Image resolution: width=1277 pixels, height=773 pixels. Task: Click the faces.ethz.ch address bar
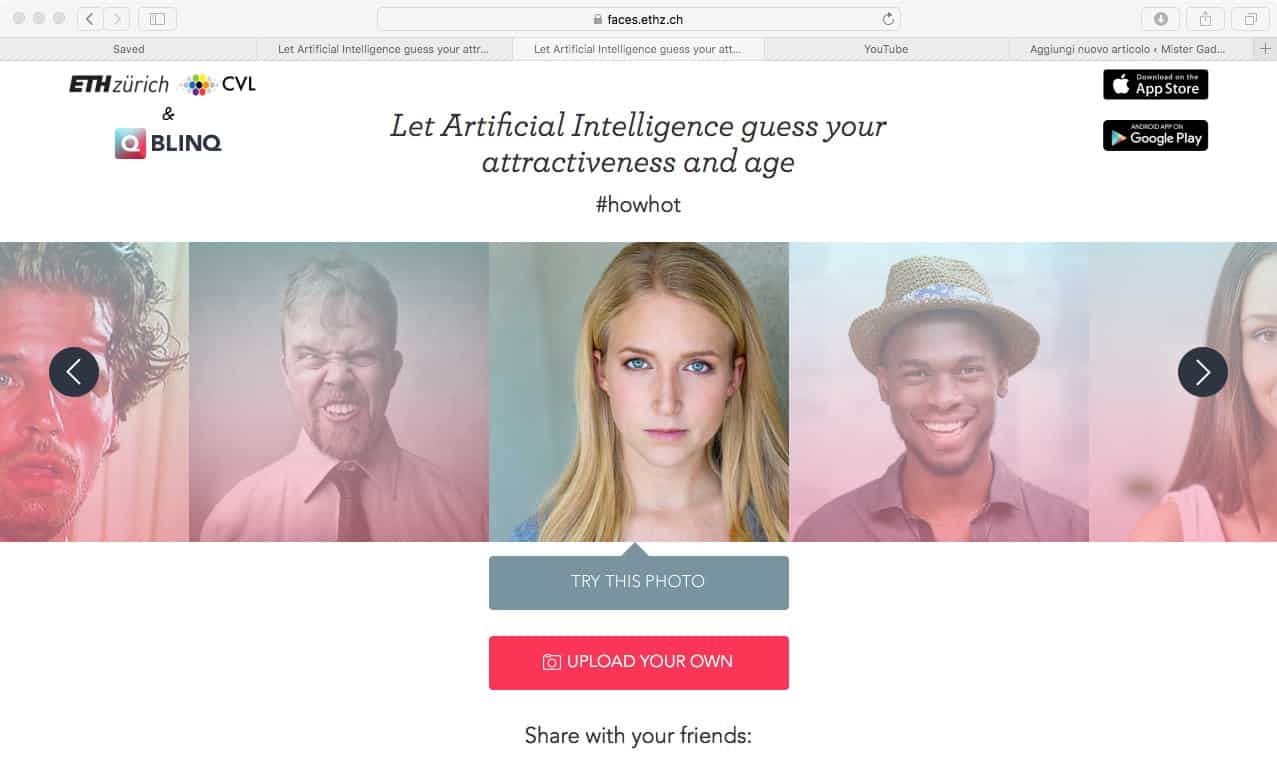coord(638,19)
